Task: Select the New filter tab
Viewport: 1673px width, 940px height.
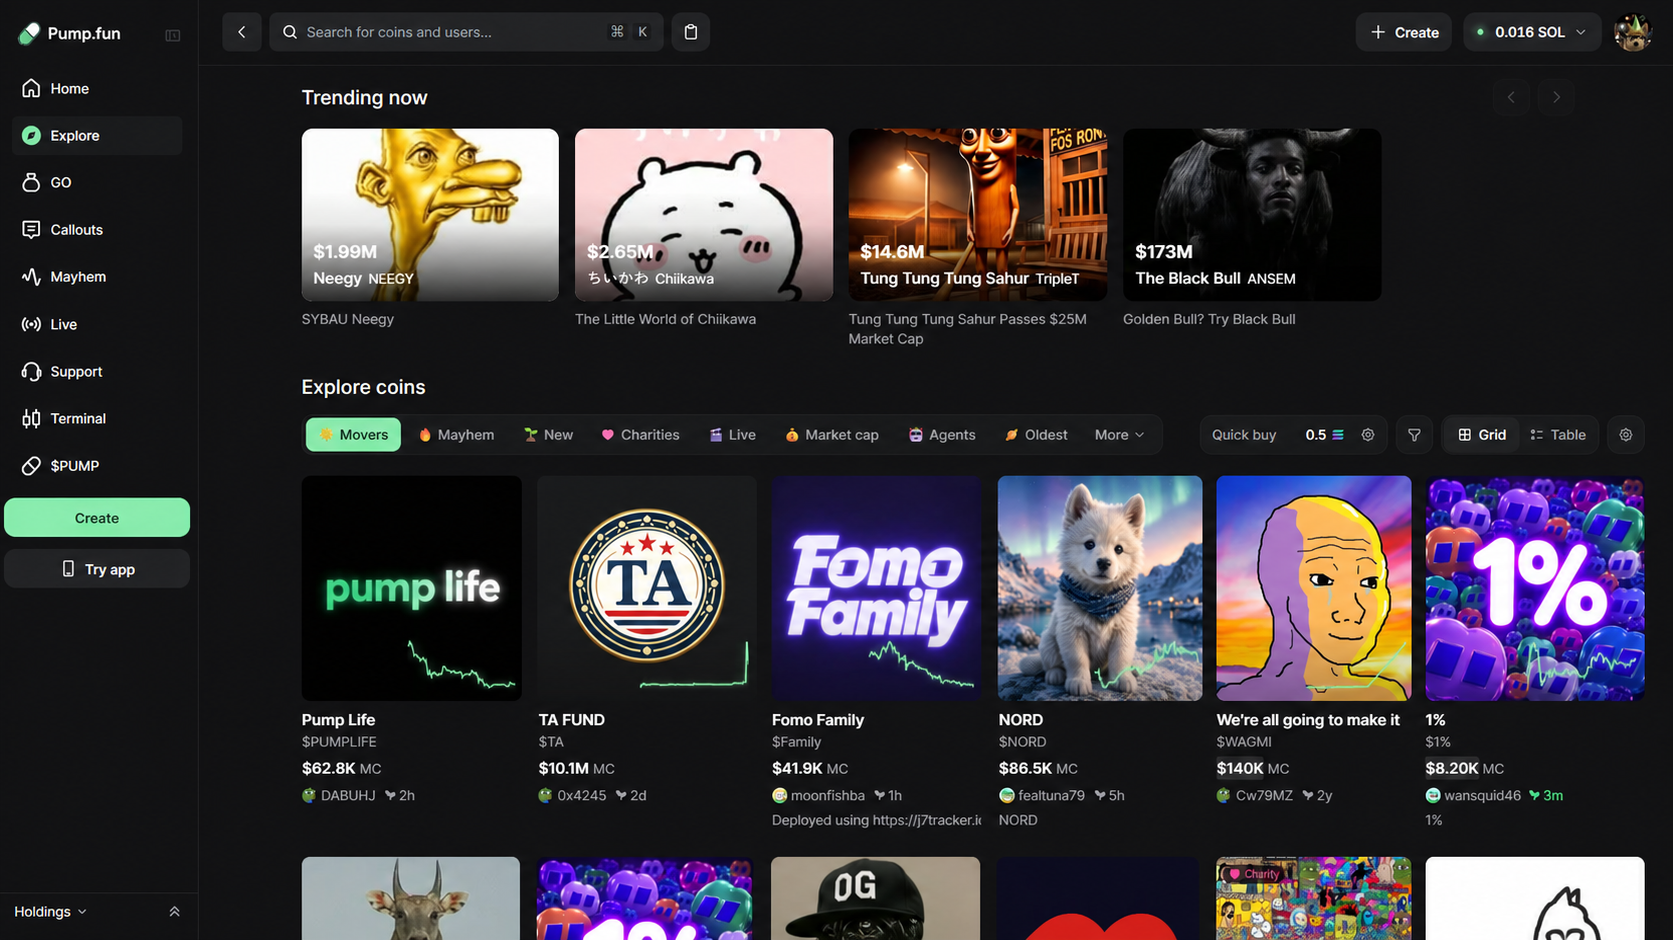Action: (x=548, y=435)
